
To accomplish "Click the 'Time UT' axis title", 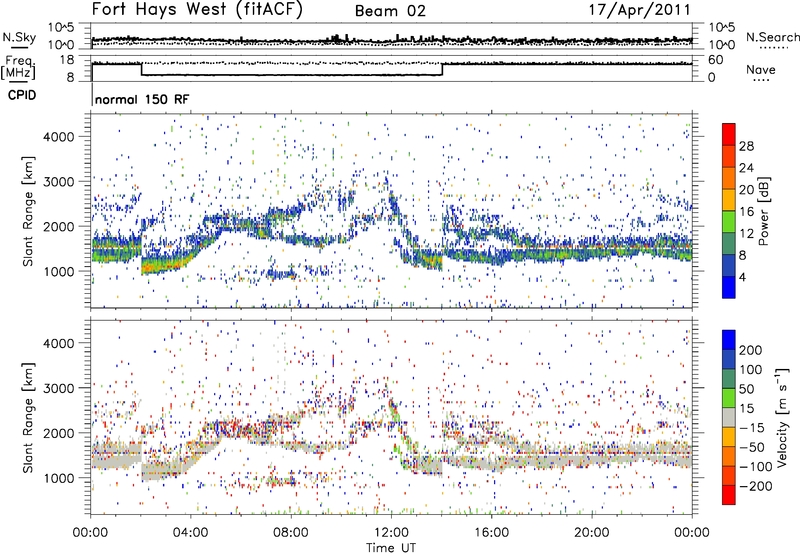I will tap(391, 547).
